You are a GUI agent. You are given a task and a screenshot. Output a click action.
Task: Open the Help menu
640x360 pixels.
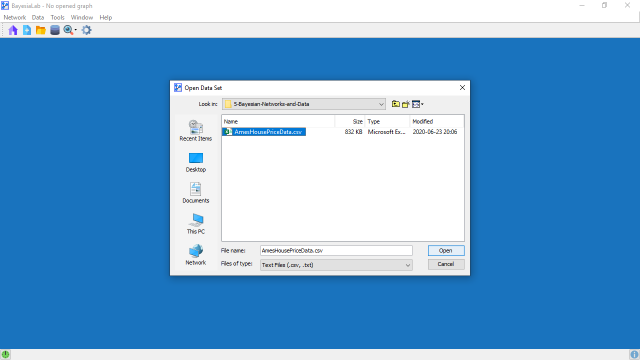tap(106, 18)
